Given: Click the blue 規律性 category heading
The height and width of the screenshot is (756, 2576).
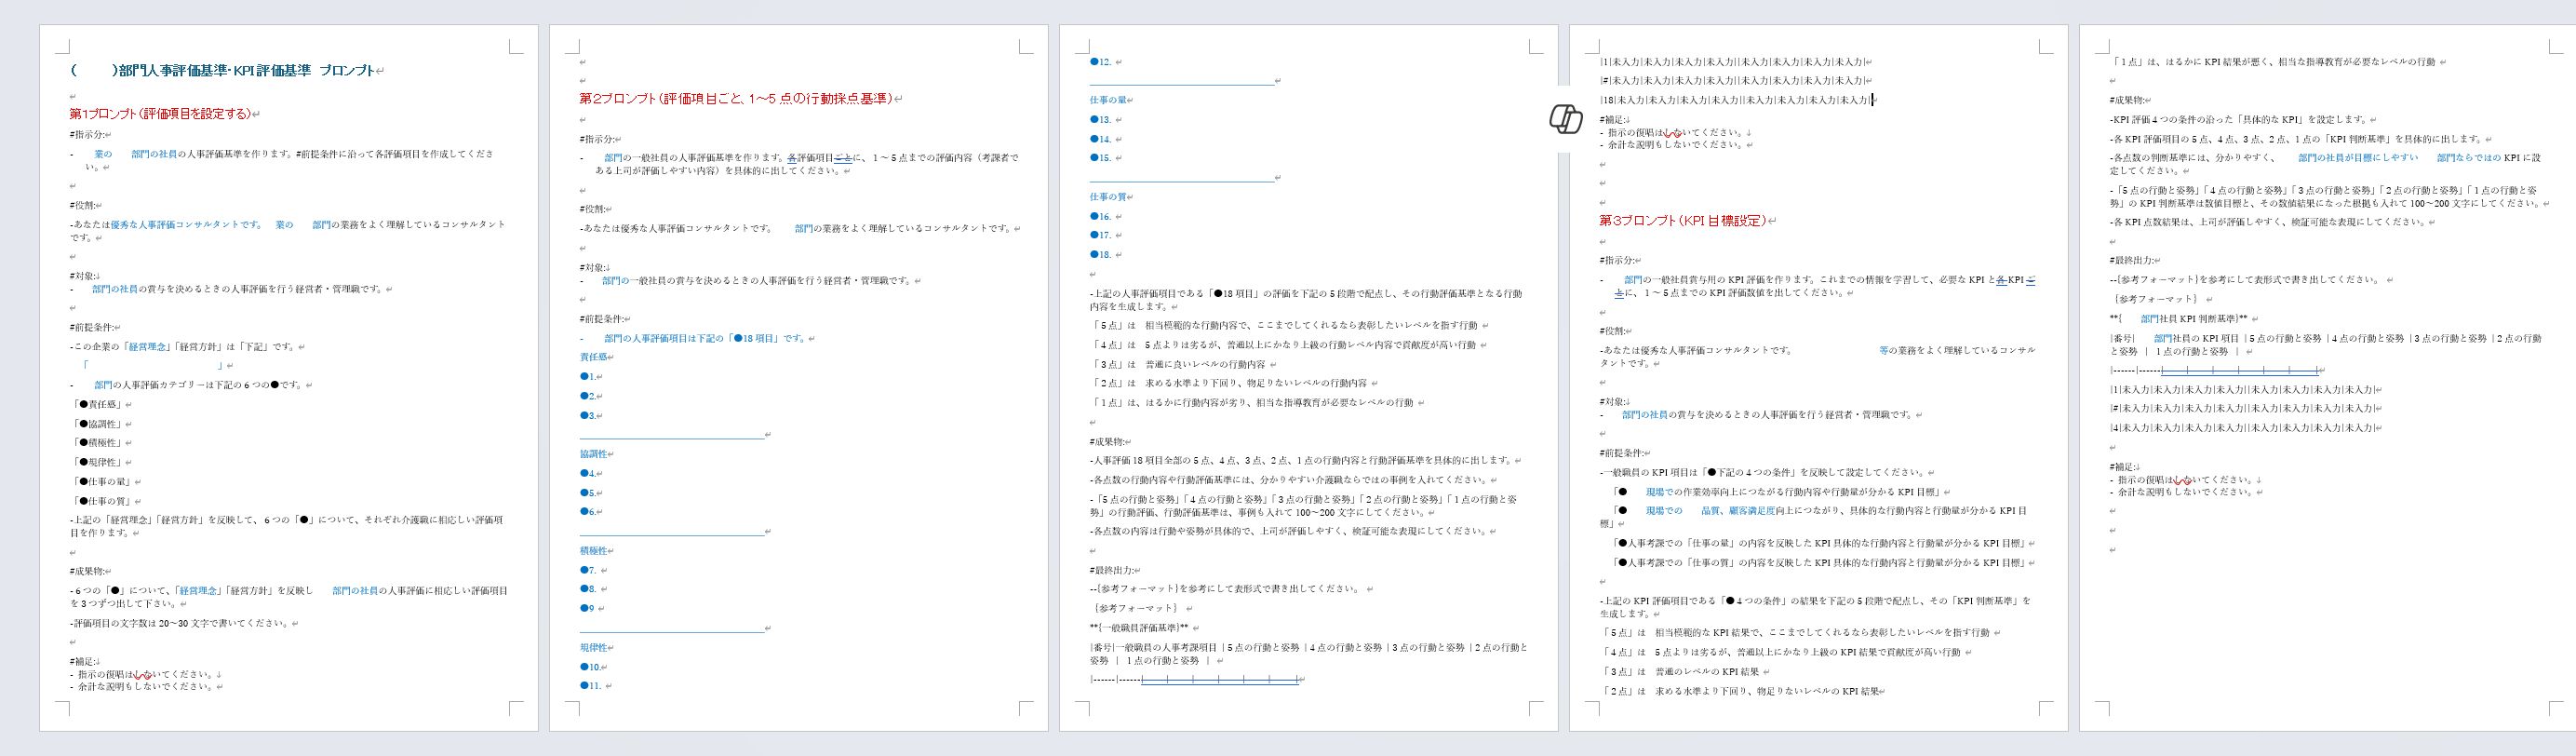Looking at the screenshot, I should (594, 648).
